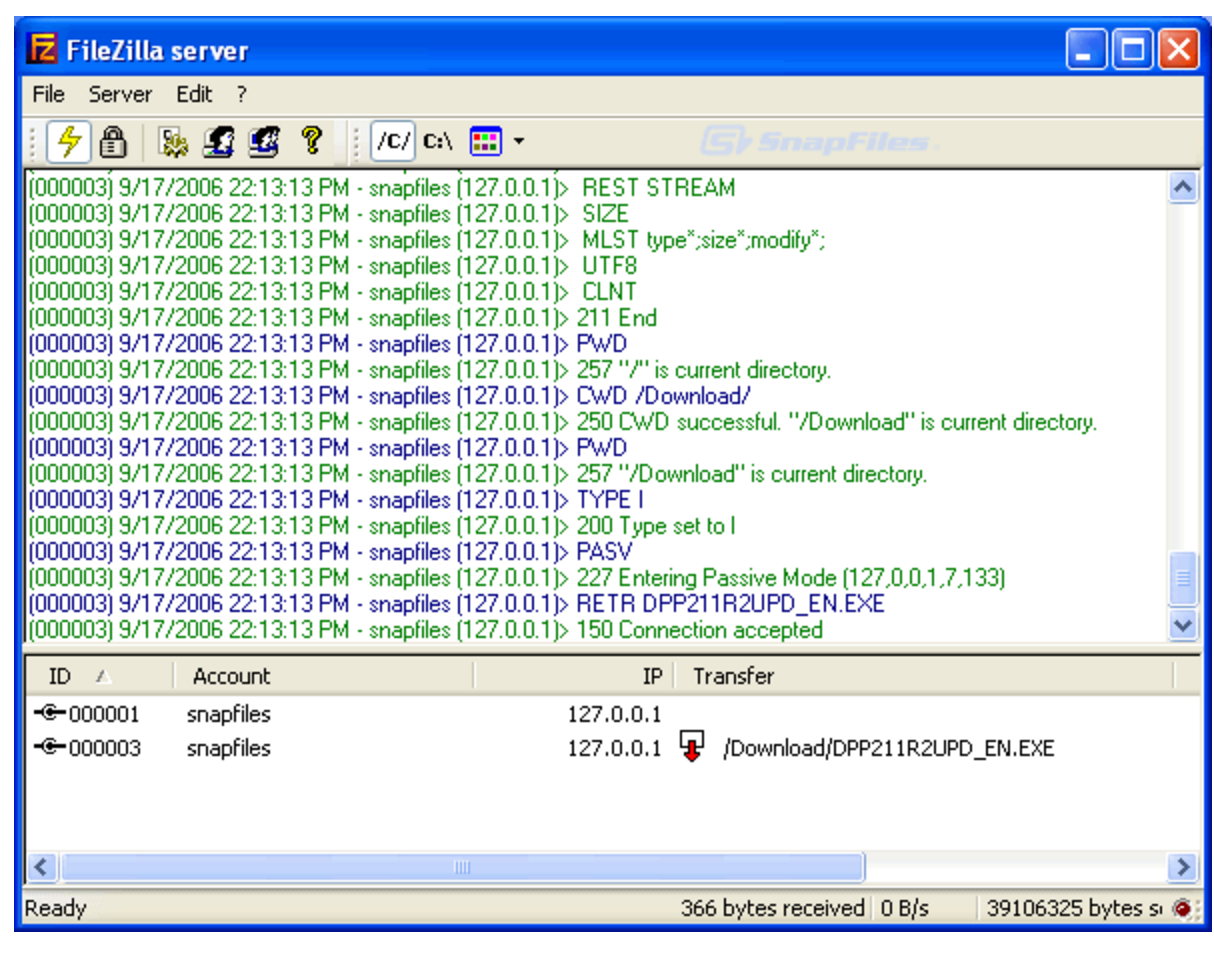Open server settings gear icon
This screenshot has height=956, width=1214.
[176, 142]
